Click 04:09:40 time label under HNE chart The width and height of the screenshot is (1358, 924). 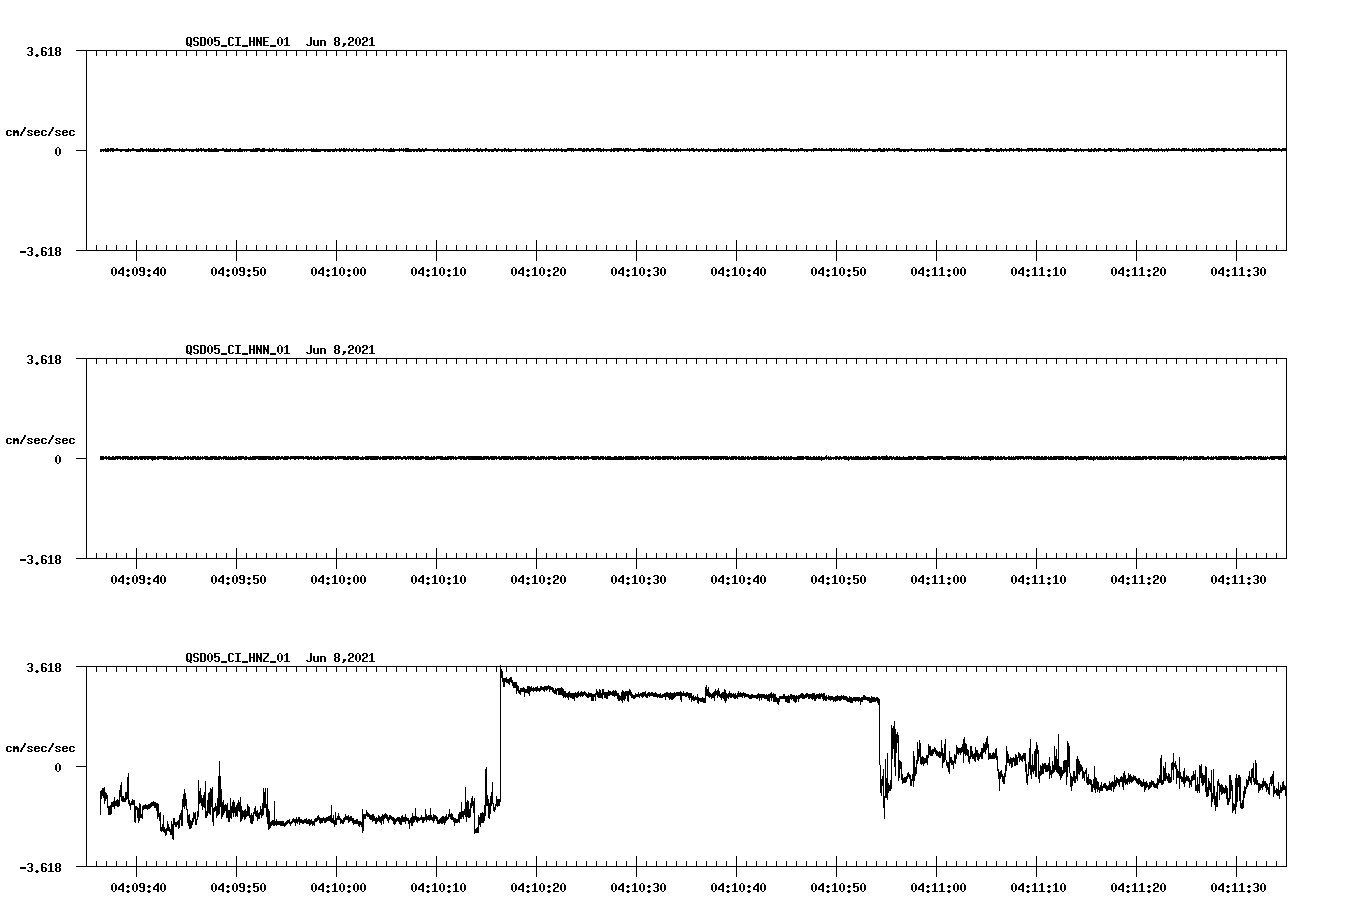(x=138, y=272)
